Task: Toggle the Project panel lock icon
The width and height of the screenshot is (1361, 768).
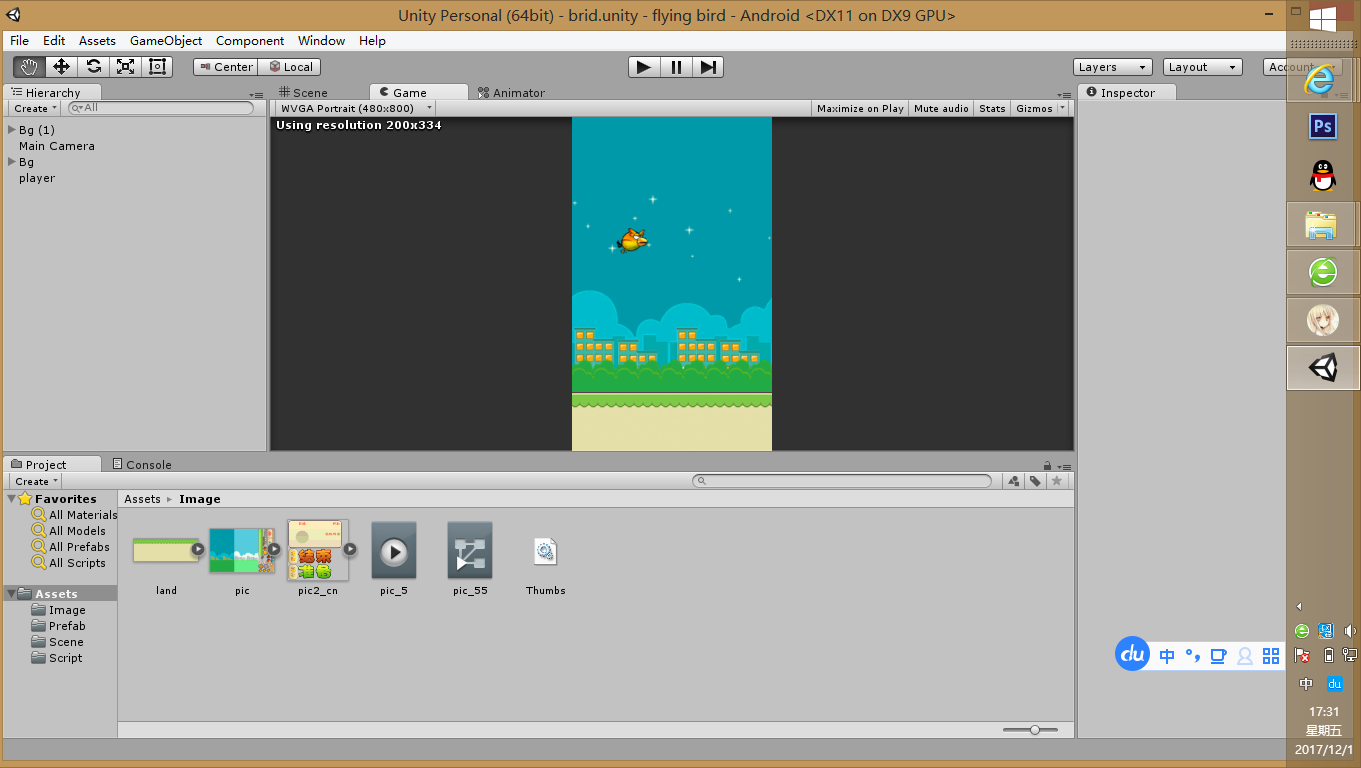Action: pos(1047,465)
